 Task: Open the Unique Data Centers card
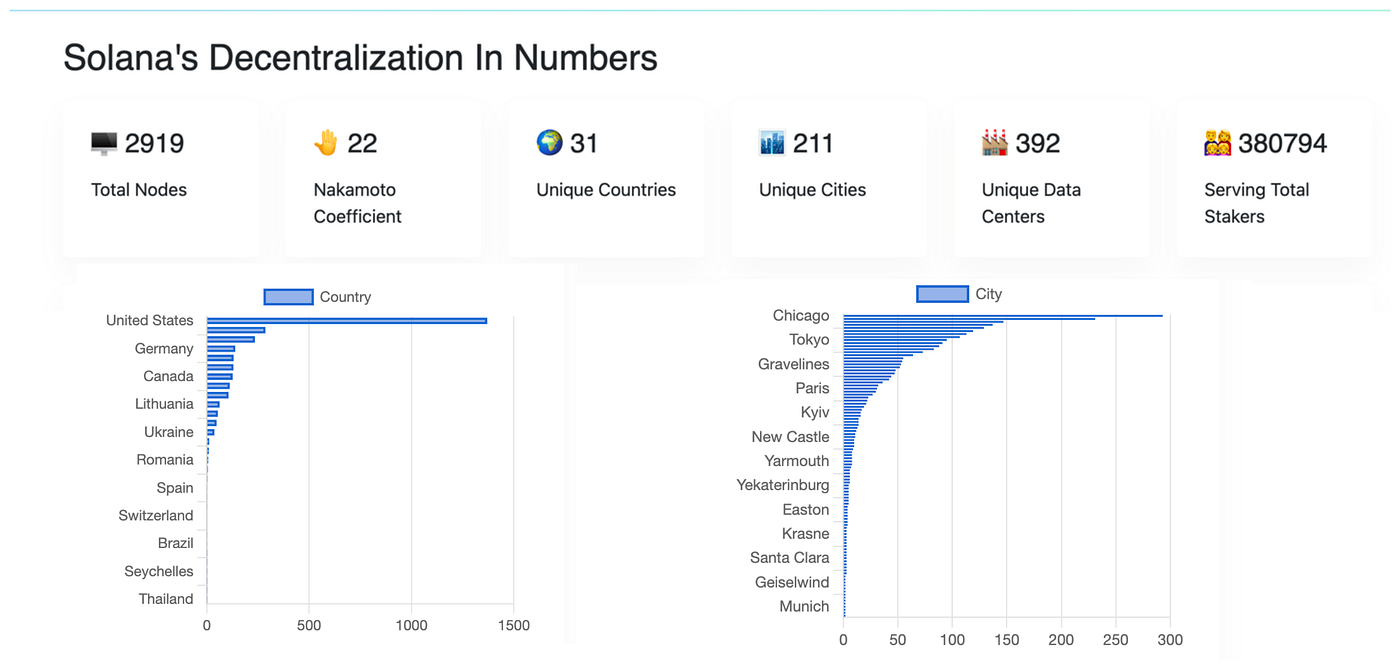(1051, 179)
